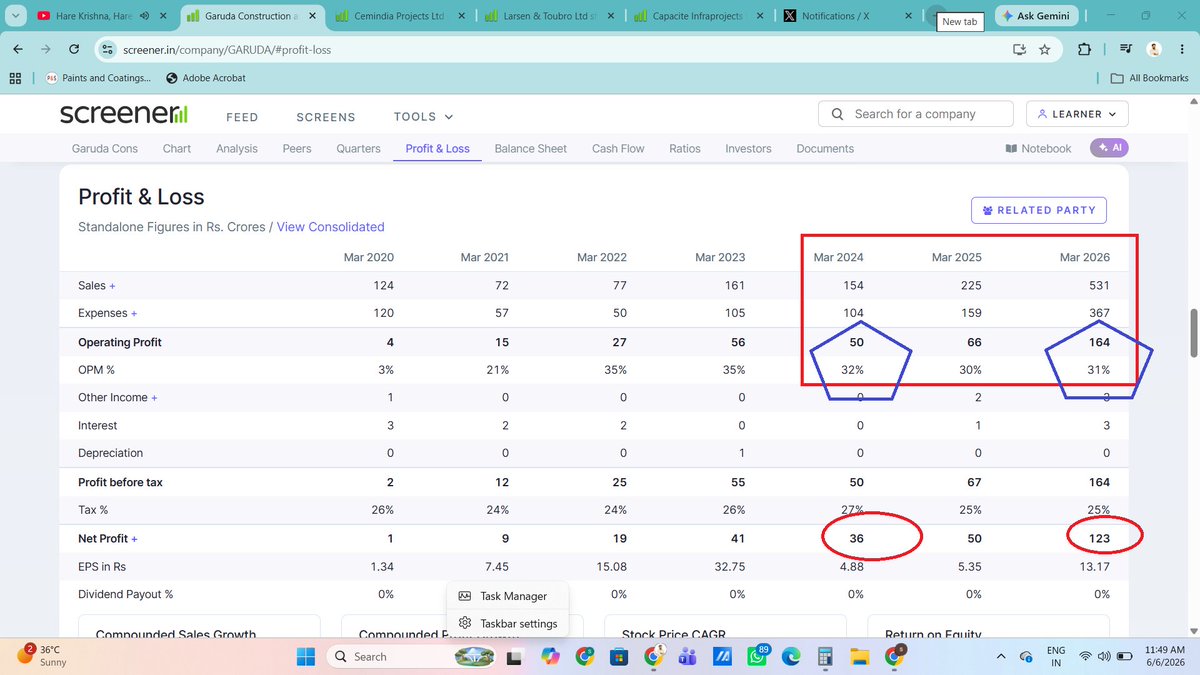Open the Notebook link
The width and height of the screenshot is (1200, 675).
click(x=1038, y=149)
